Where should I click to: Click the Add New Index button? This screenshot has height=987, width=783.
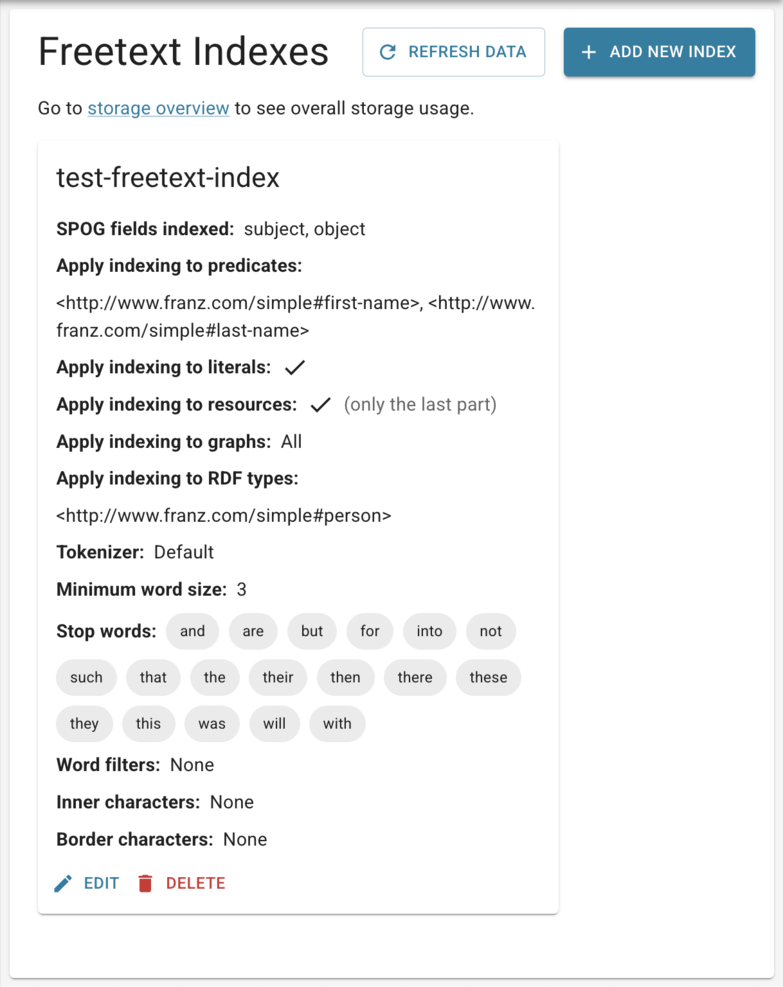pyautogui.click(x=659, y=52)
